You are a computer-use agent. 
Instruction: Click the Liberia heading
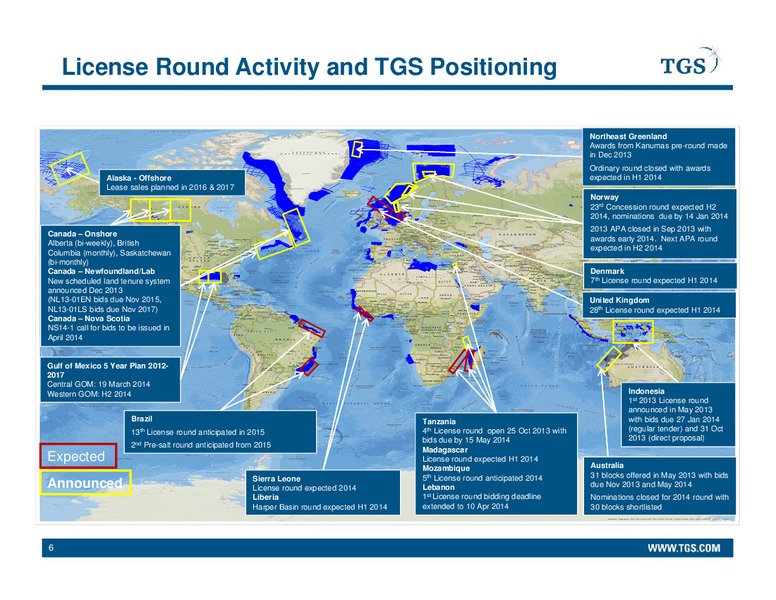click(x=265, y=497)
